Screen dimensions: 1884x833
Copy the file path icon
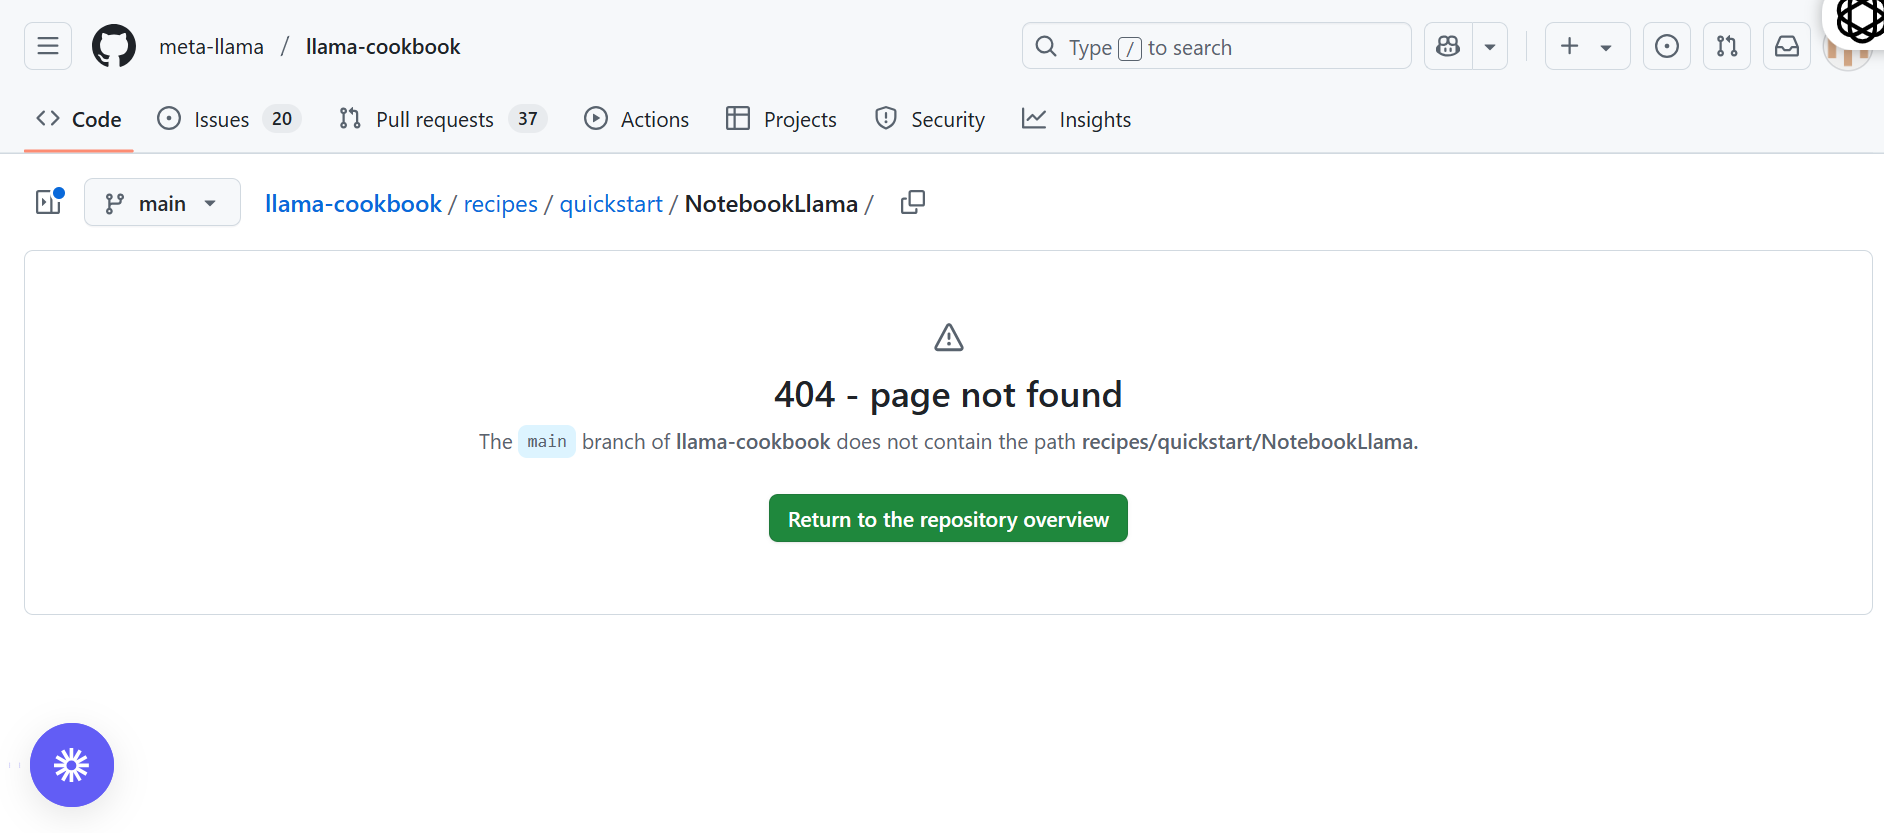pos(913,202)
